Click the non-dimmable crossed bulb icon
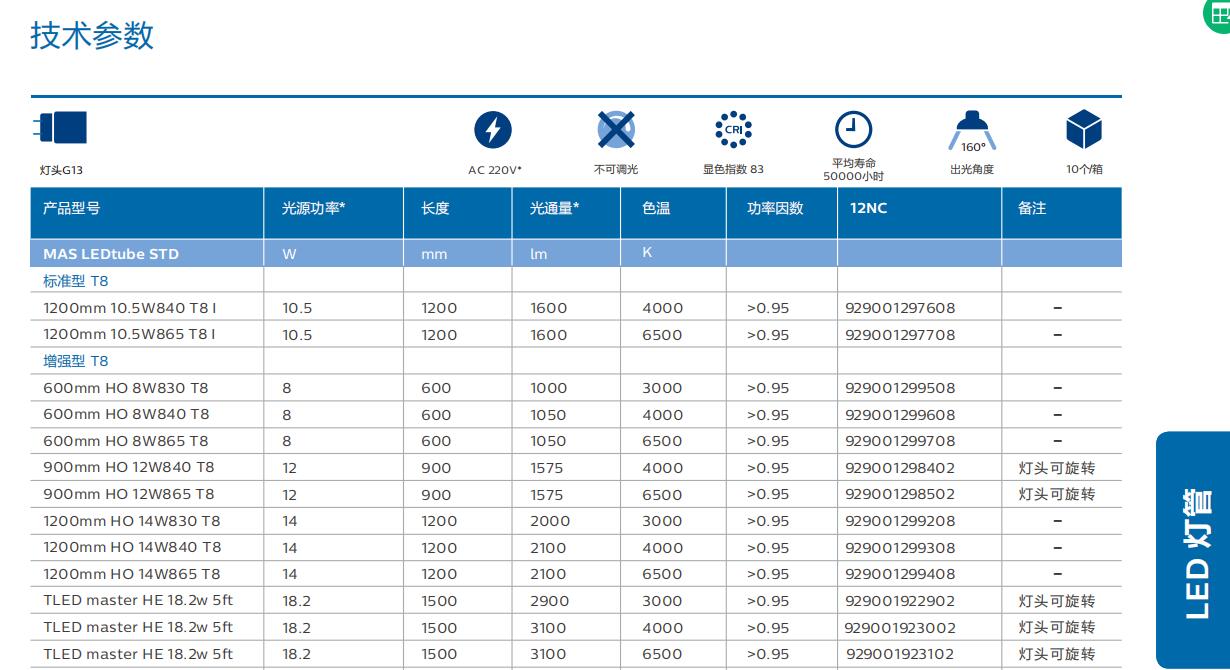 click(x=616, y=130)
